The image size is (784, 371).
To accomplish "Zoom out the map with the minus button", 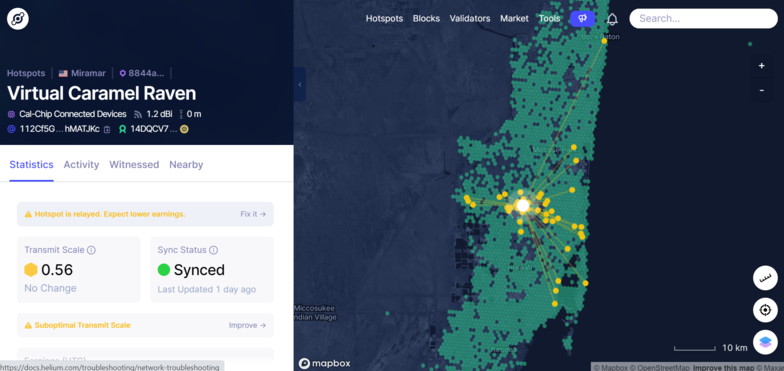I will click(x=762, y=90).
